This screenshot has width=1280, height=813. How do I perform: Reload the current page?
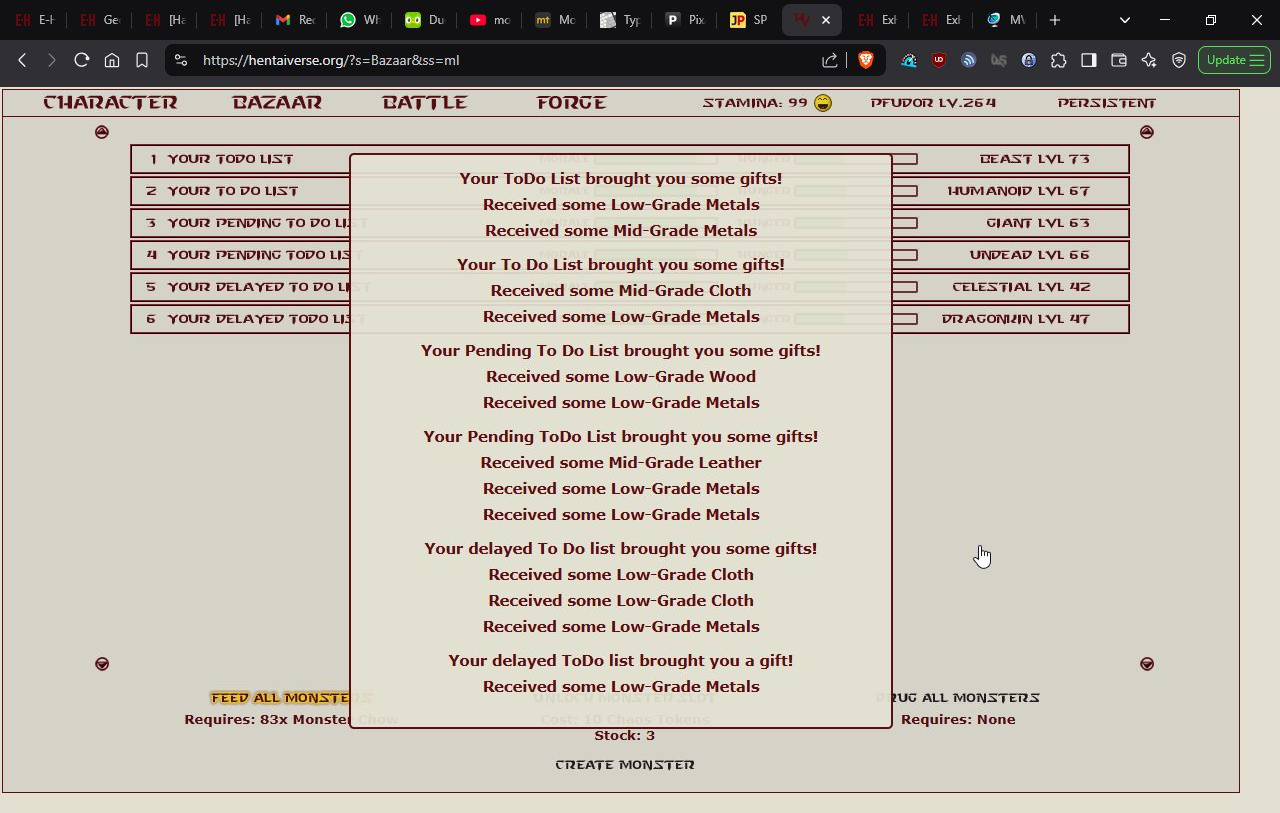(x=82, y=60)
